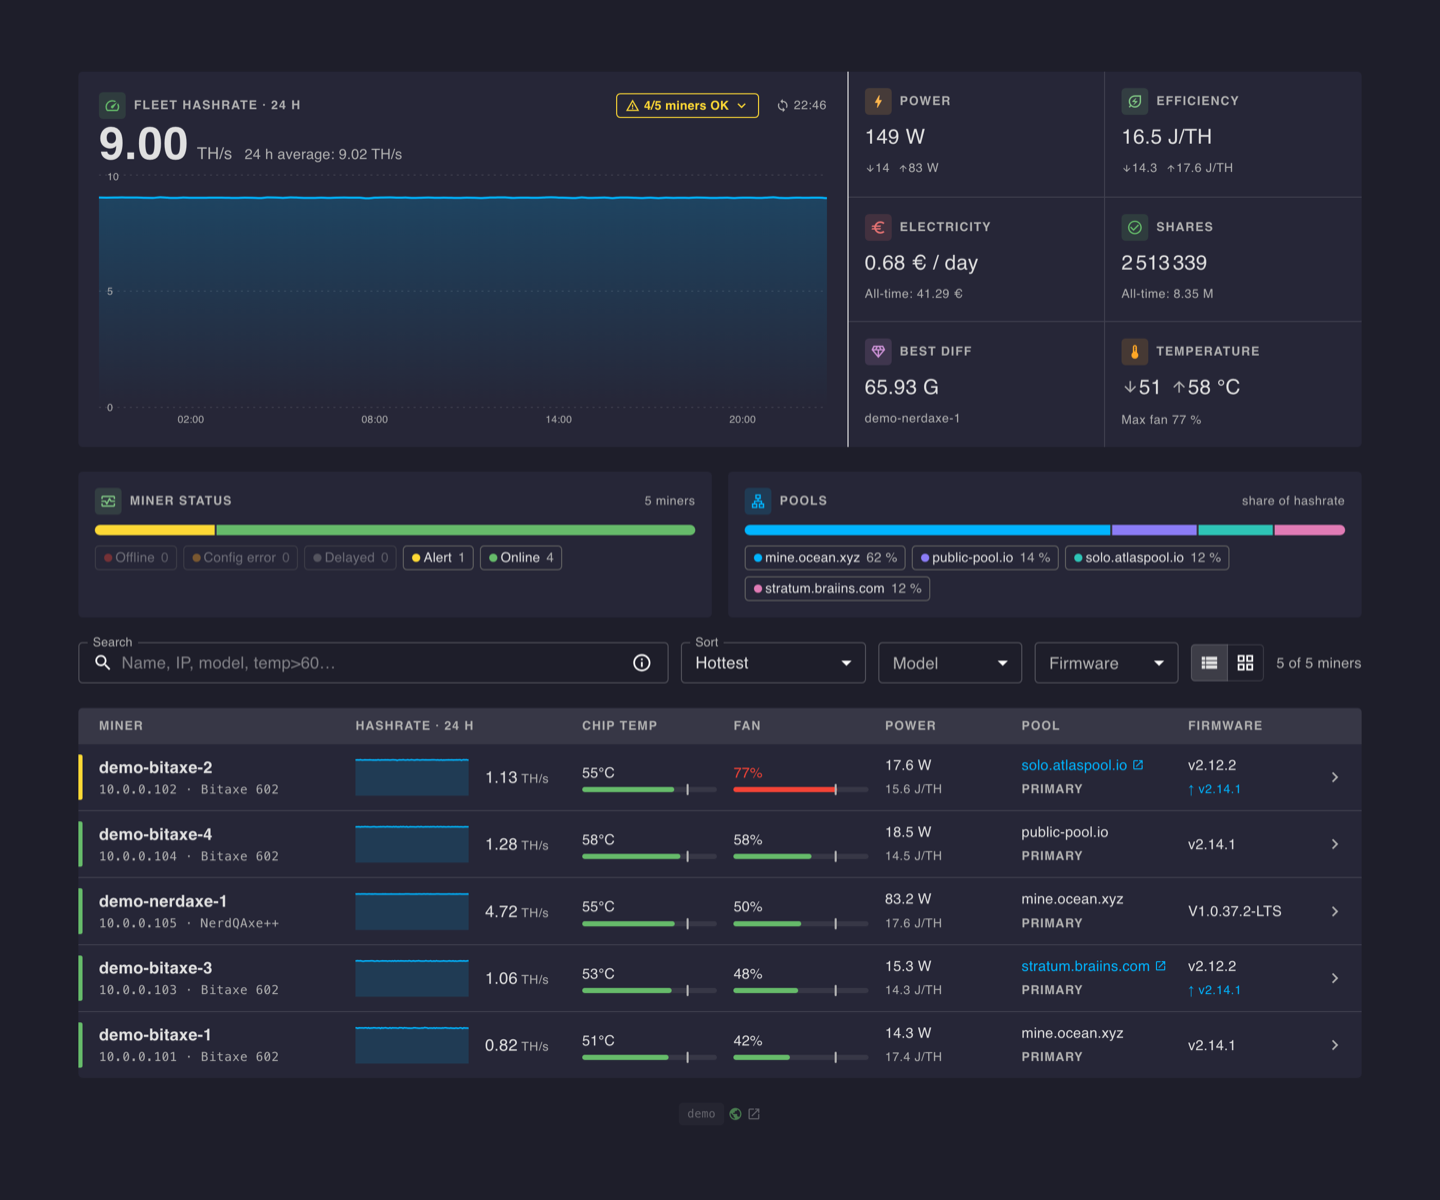Click the red fan bar for demo-bitaxe-2
This screenshot has height=1200, width=1440.
click(x=784, y=789)
